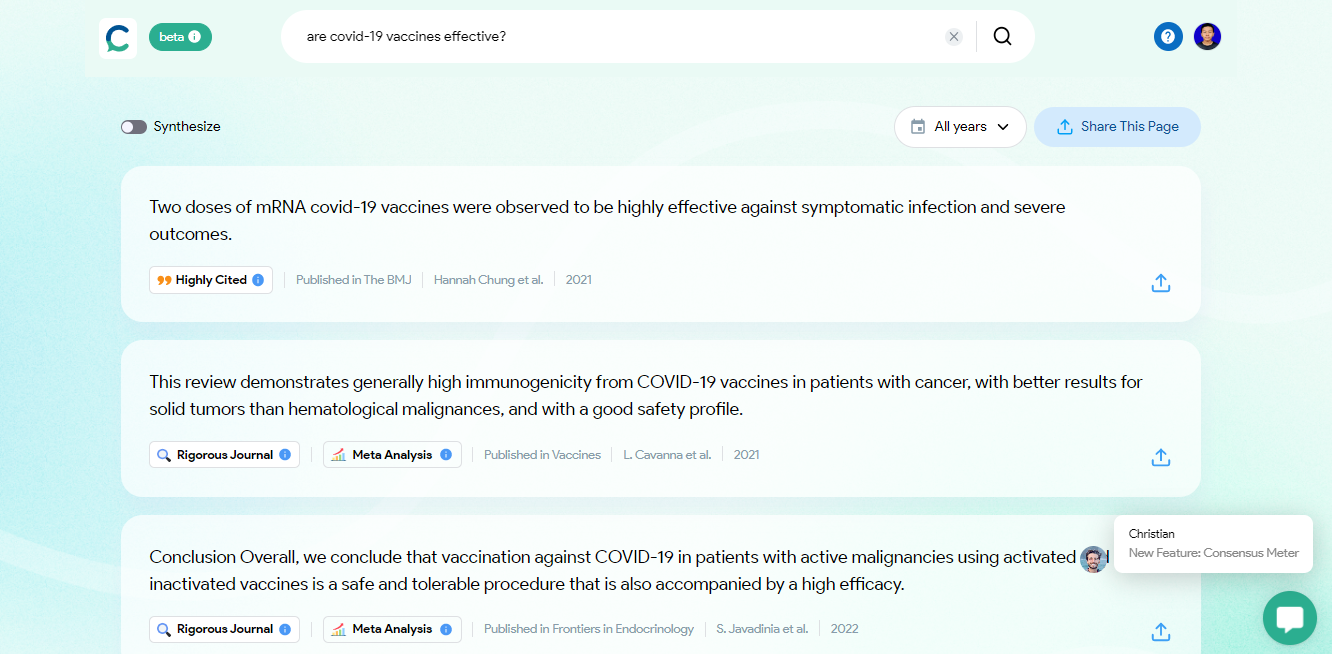Open the user profile avatar
This screenshot has height=654, width=1332.
pyautogui.click(x=1207, y=37)
